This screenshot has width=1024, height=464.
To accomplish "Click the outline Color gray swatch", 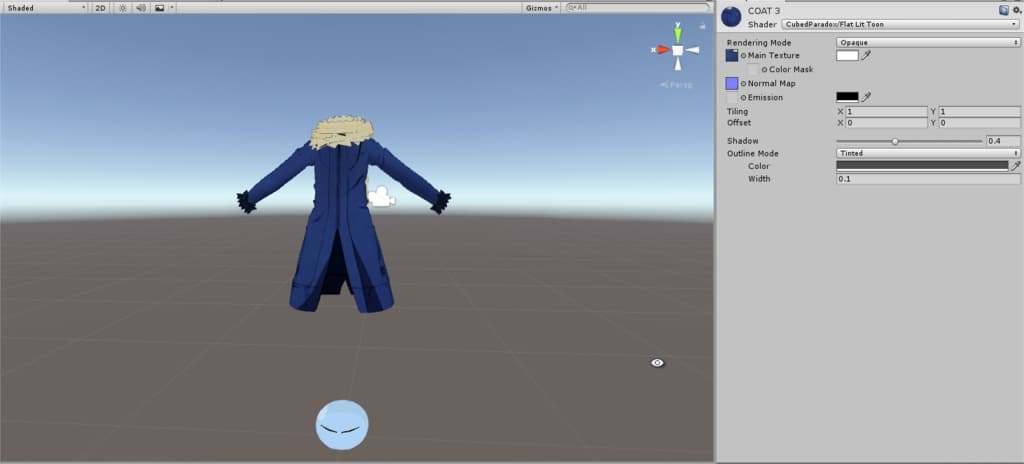I will pos(922,166).
